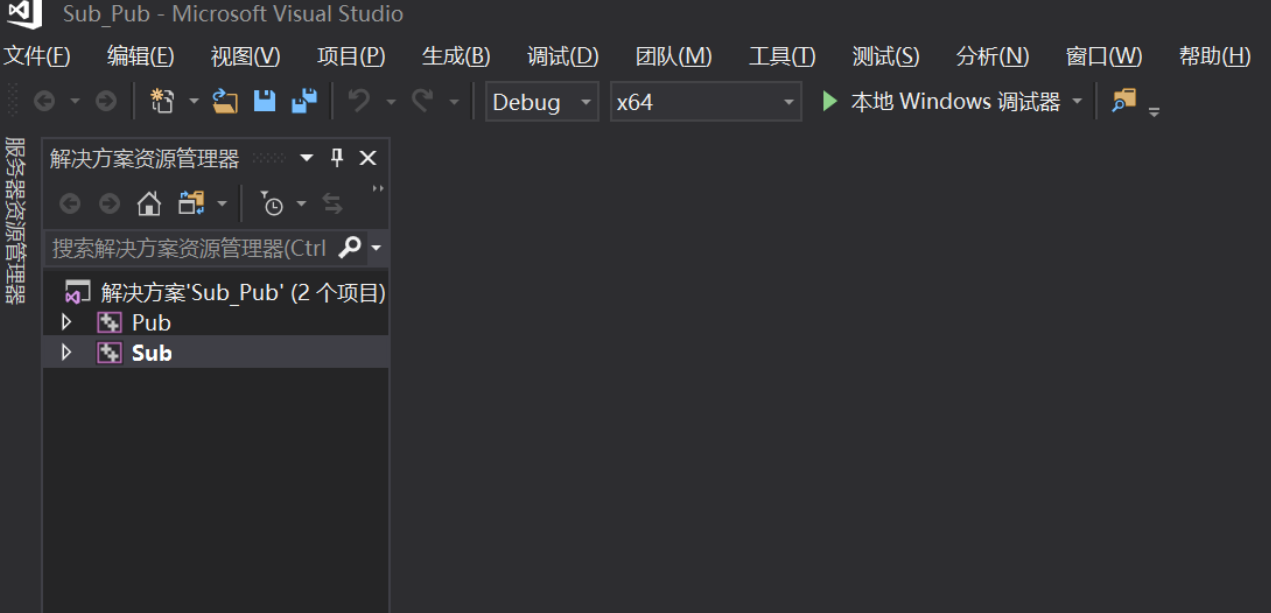Open the Debug configuration dropdown

point(542,102)
